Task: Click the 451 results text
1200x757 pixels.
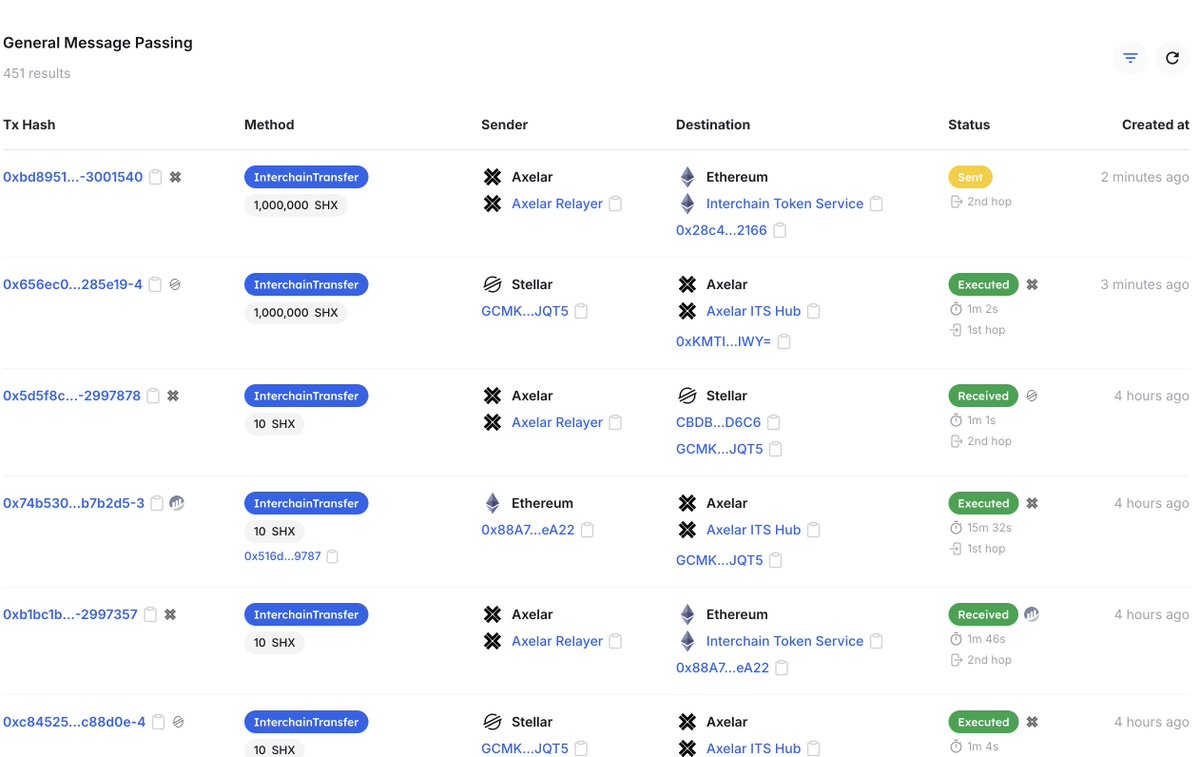Action: click(36, 73)
